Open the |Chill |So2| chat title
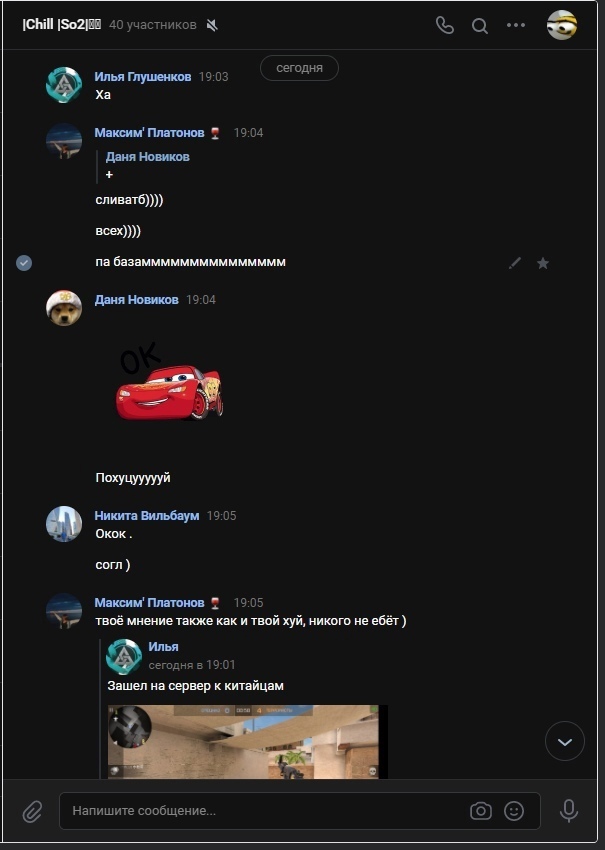The height and width of the screenshot is (850, 605). [x=61, y=25]
